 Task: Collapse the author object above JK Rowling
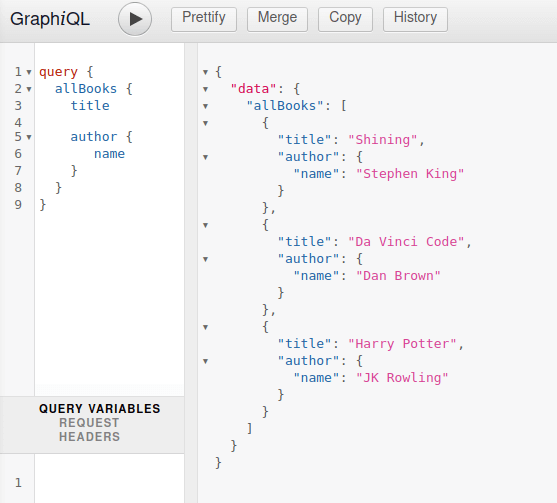click(205, 361)
